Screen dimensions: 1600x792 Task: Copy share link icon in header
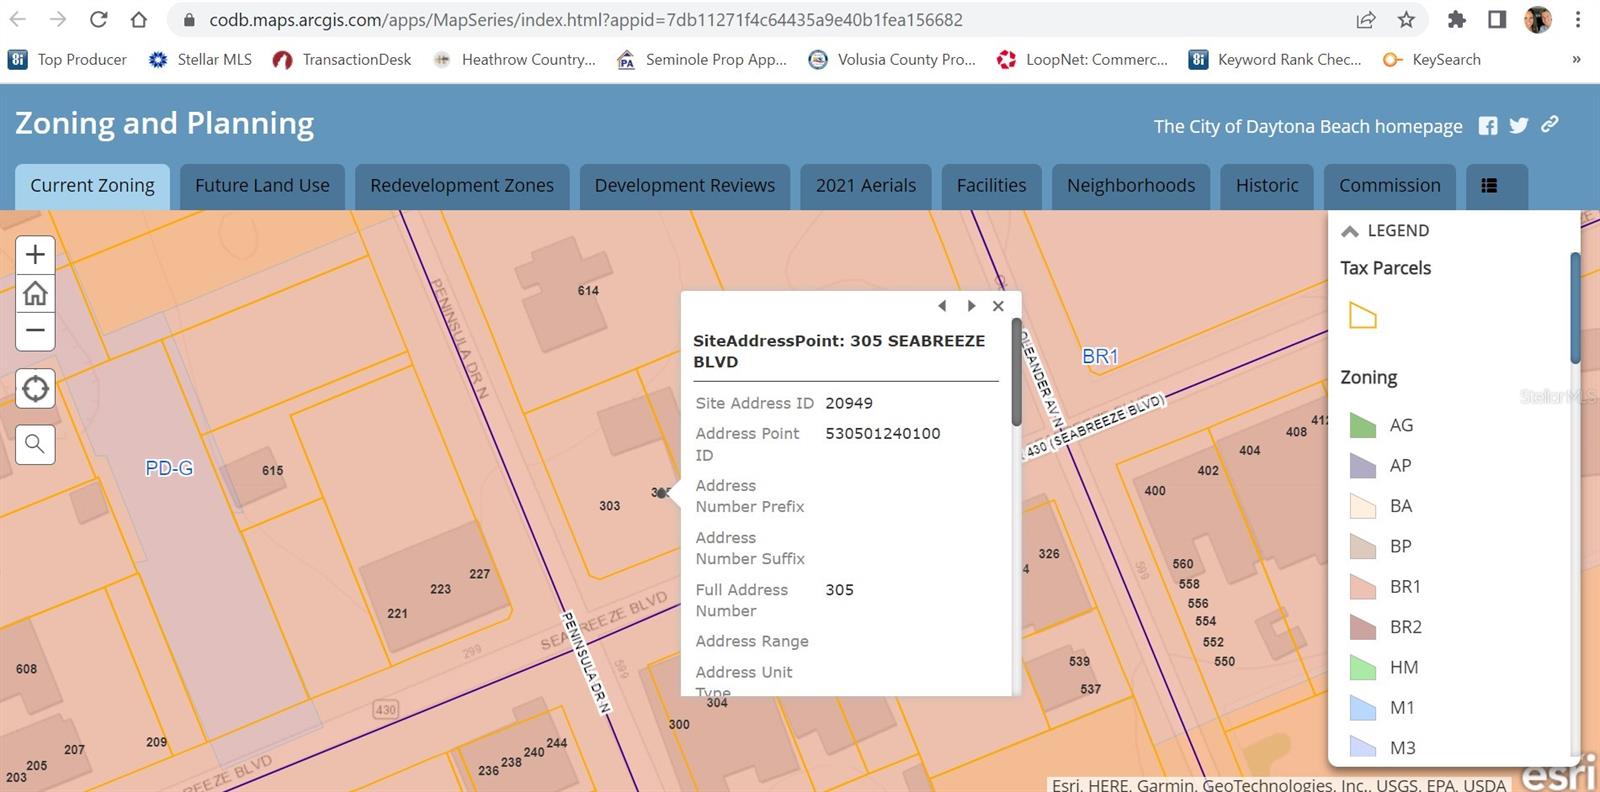point(1550,125)
